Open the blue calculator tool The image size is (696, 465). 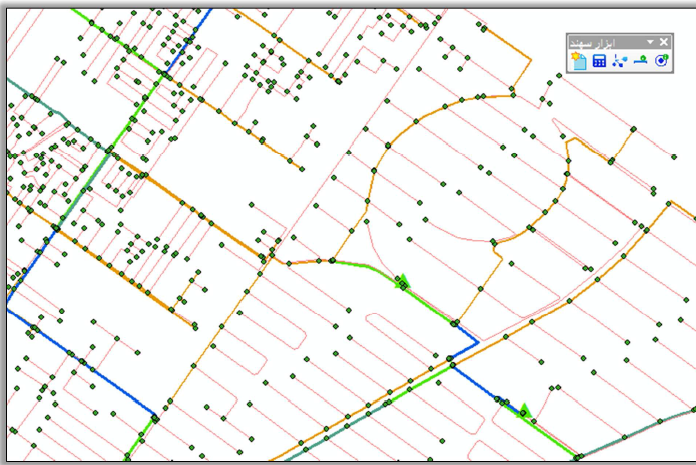599,61
